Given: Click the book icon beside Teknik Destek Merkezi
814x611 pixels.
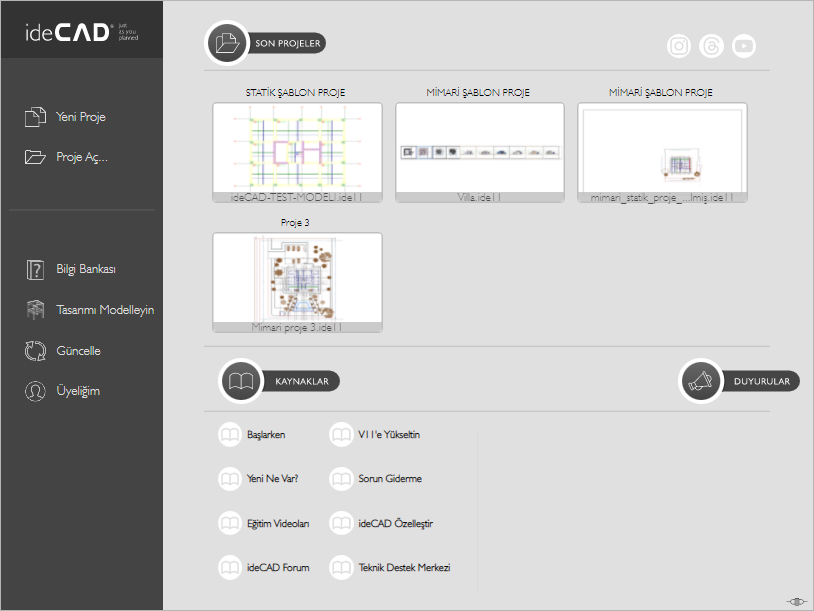Looking at the screenshot, I should point(341,567).
